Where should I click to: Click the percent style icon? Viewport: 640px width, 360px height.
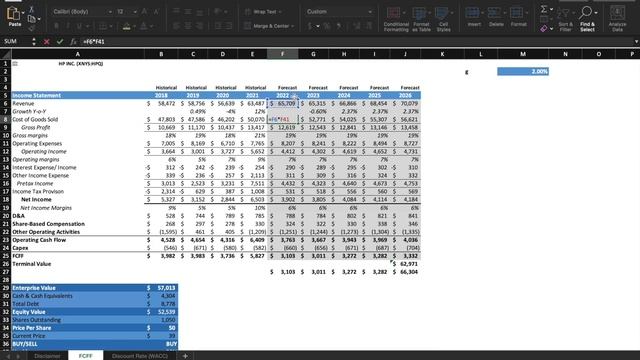coord(327,26)
